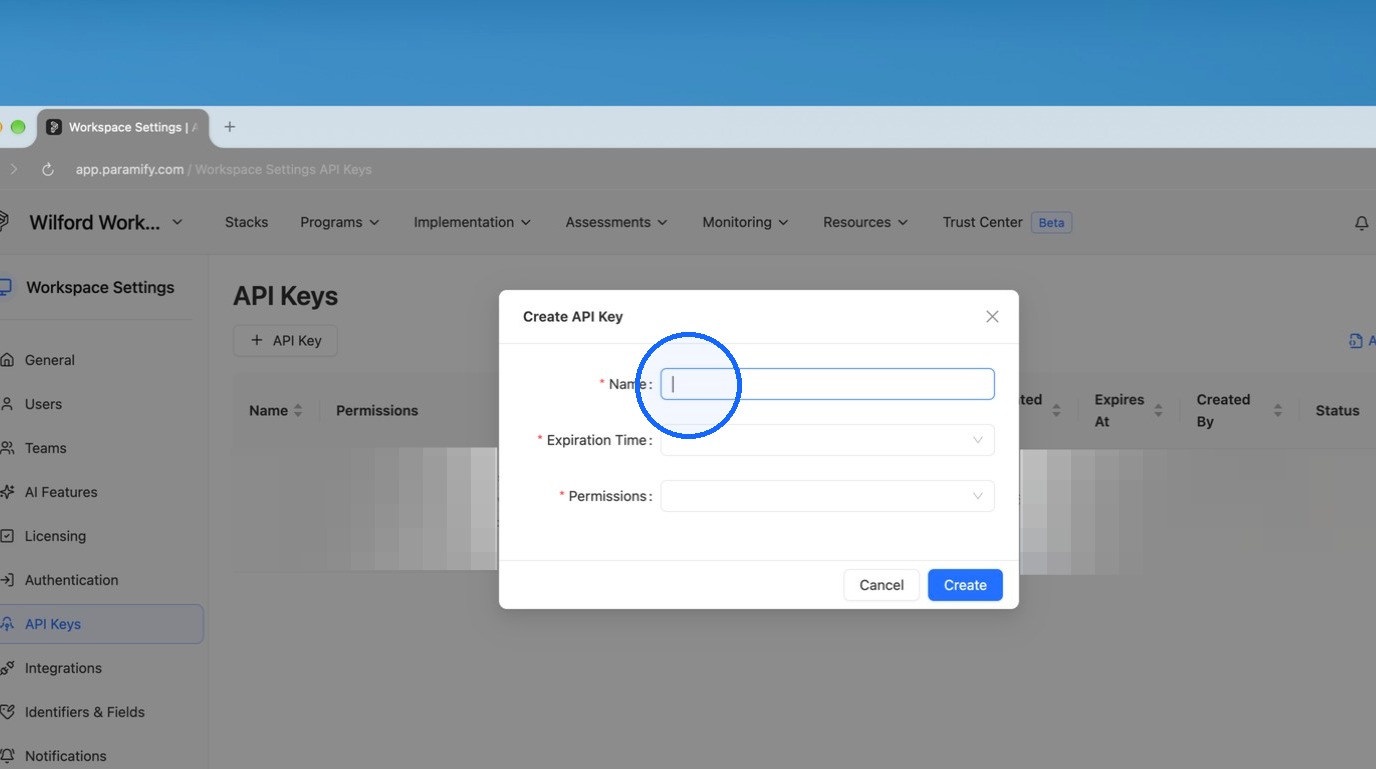1376x769 pixels.
Task: Close the Create API Key dialog
Action: click(992, 316)
